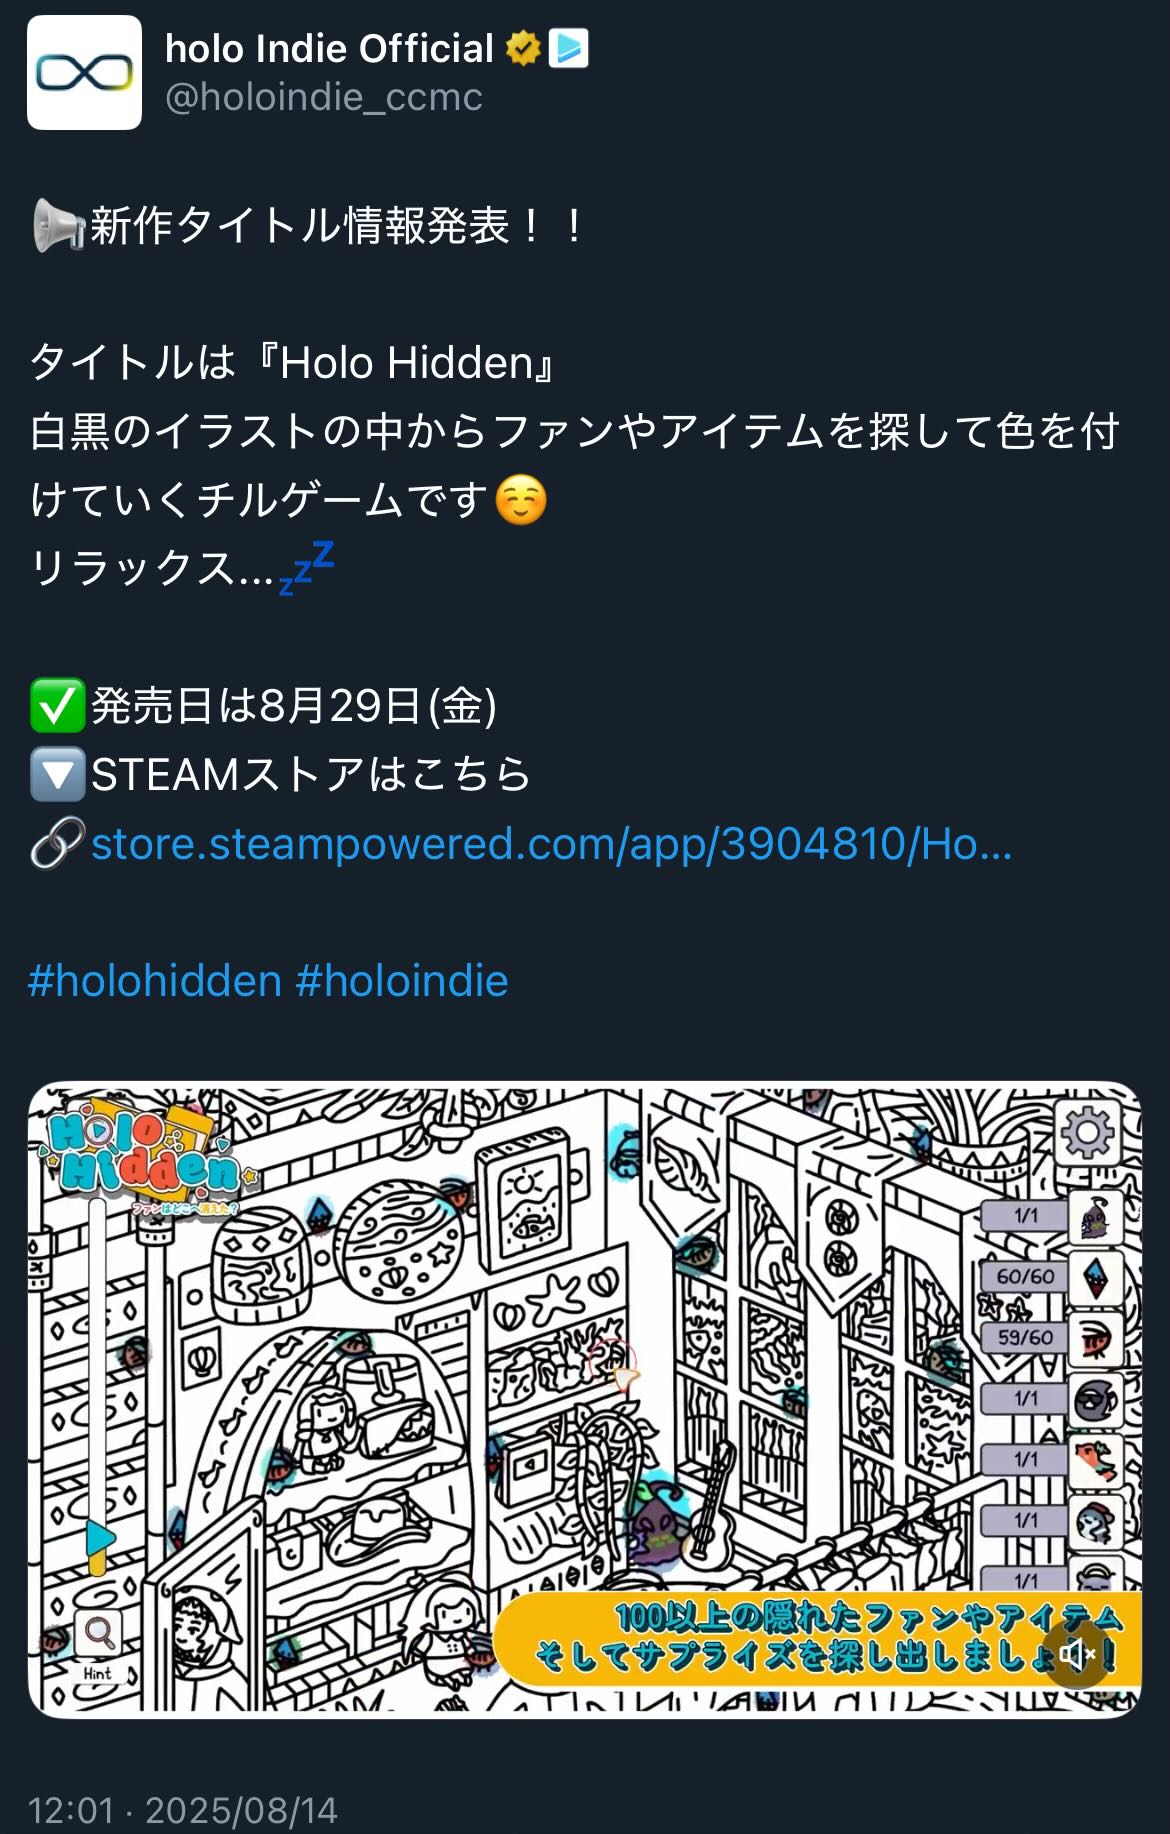Image resolution: width=1170 pixels, height=1834 pixels.
Task: Tap the holo Indie Official display name
Action: pyautogui.click(x=329, y=48)
